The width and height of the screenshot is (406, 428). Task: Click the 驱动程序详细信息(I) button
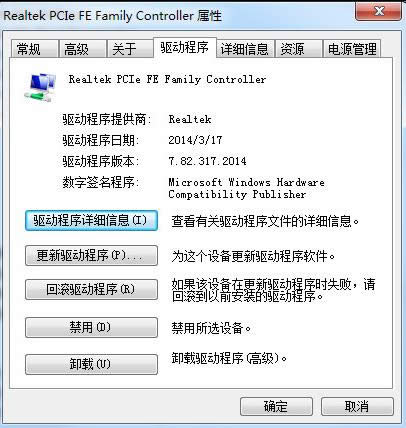91,220
